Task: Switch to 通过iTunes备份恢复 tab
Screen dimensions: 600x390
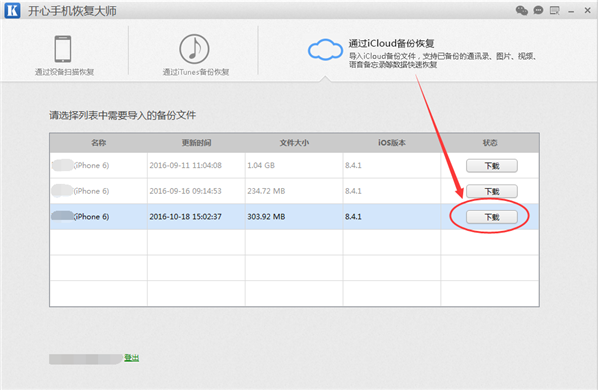Action: 196,72
